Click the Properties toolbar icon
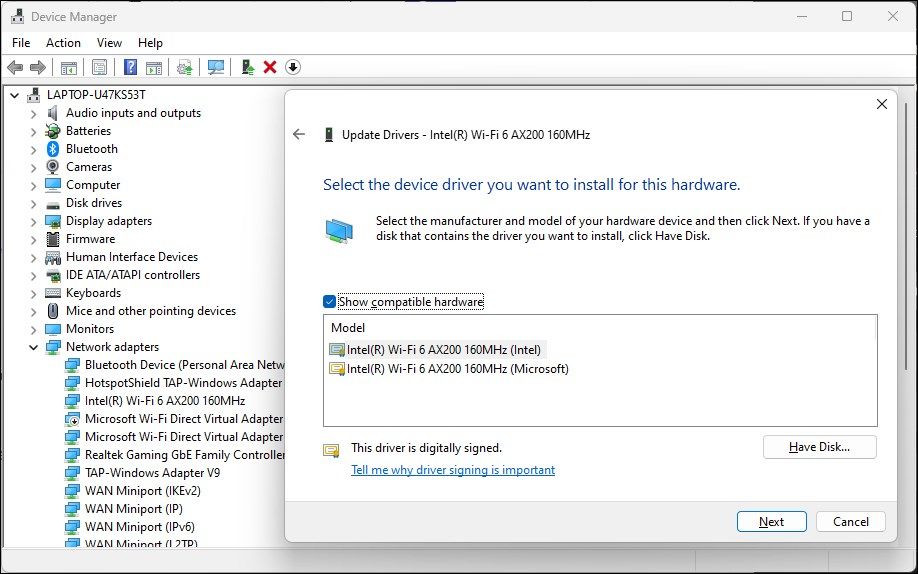 click(x=99, y=67)
